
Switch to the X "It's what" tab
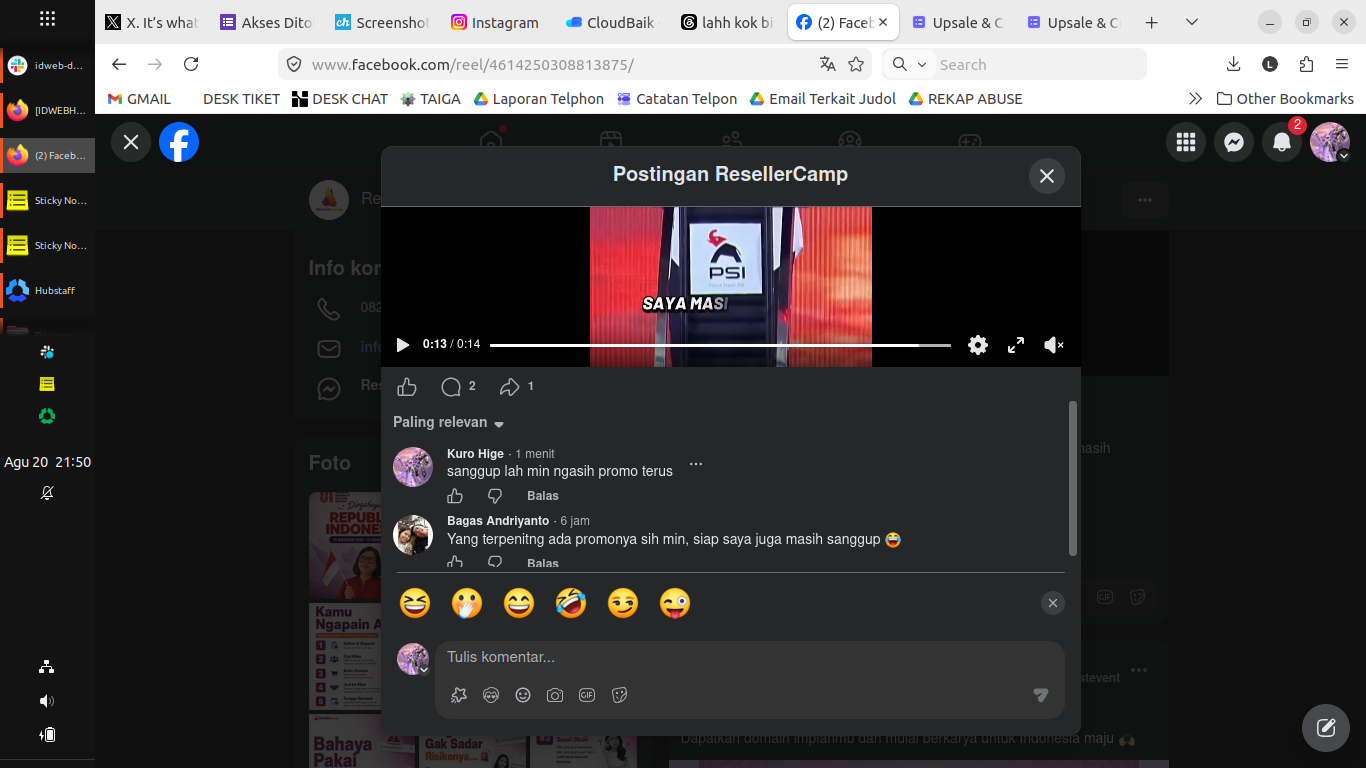tap(152, 22)
